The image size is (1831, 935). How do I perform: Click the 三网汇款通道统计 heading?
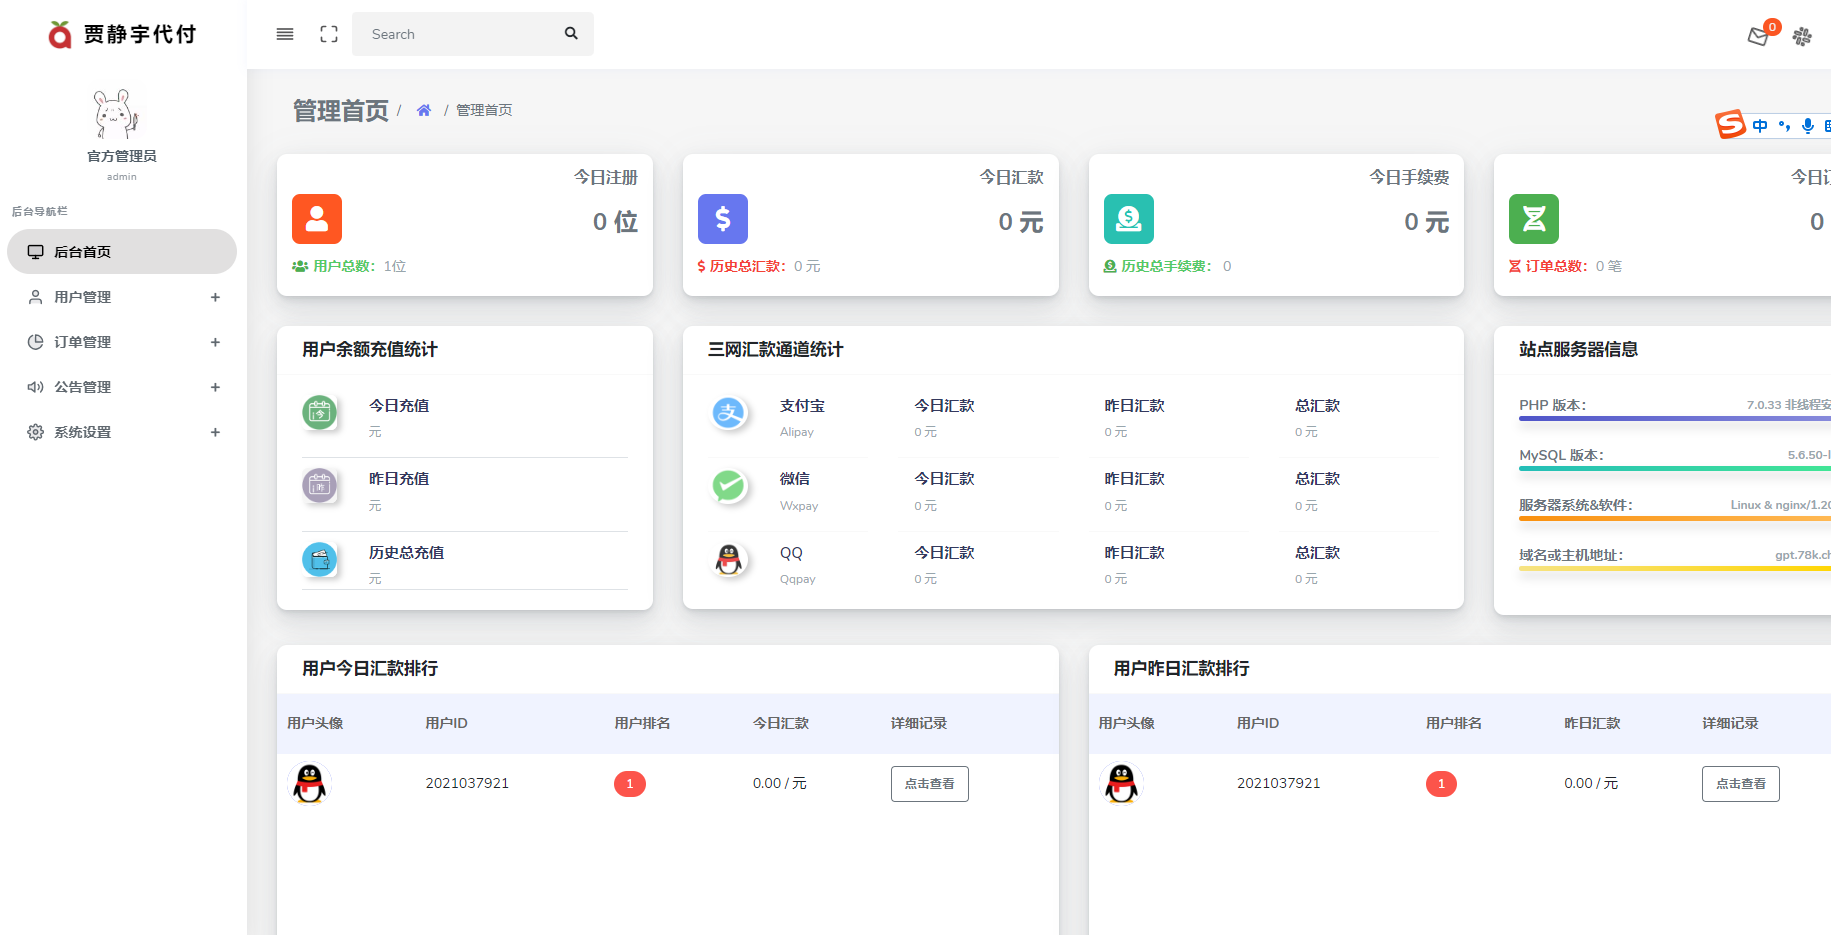(776, 350)
